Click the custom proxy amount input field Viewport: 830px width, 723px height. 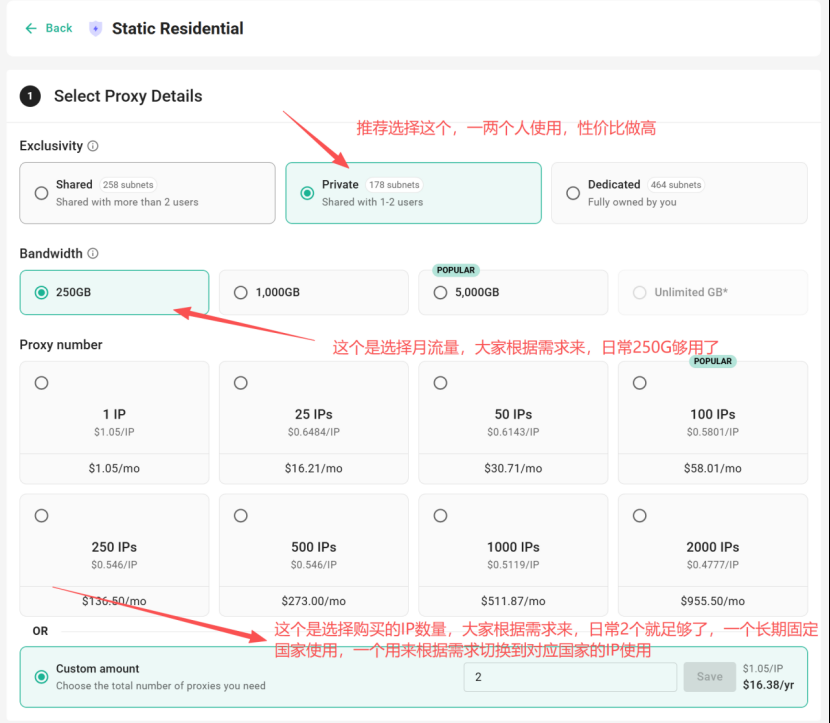click(x=570, y=677)
